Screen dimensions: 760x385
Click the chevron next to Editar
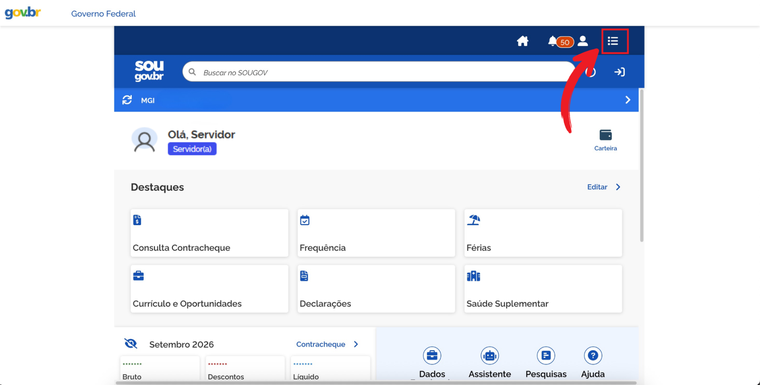pyautogui.click(x=618, y=187)
